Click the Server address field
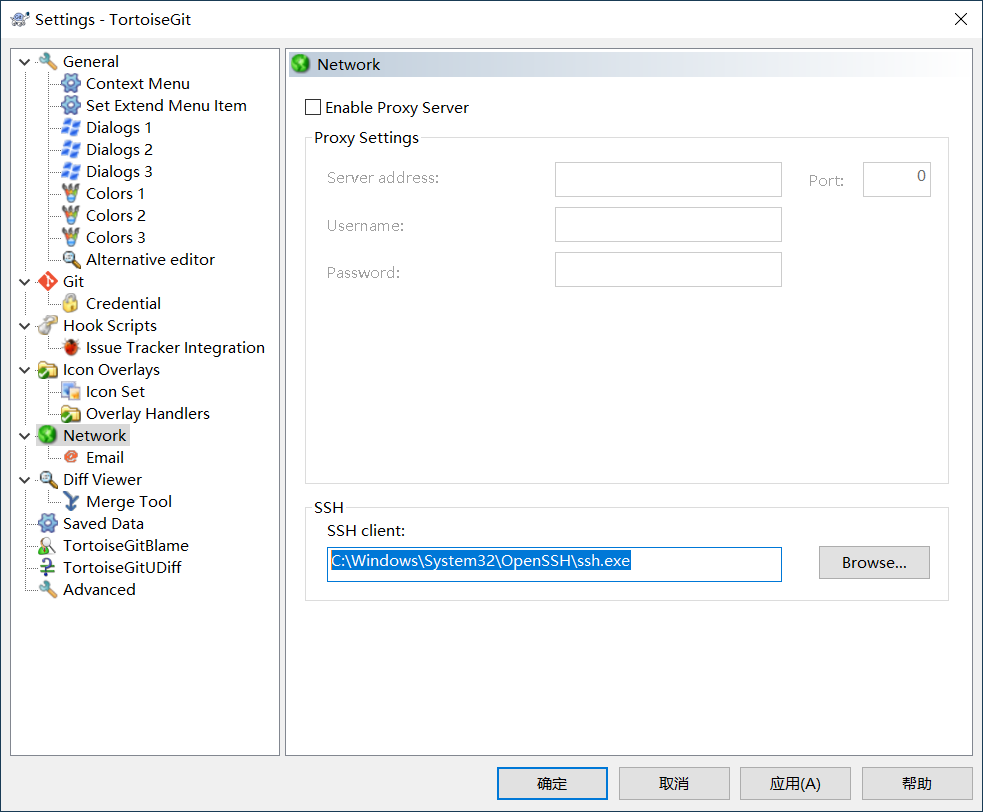 pos(668,179)
